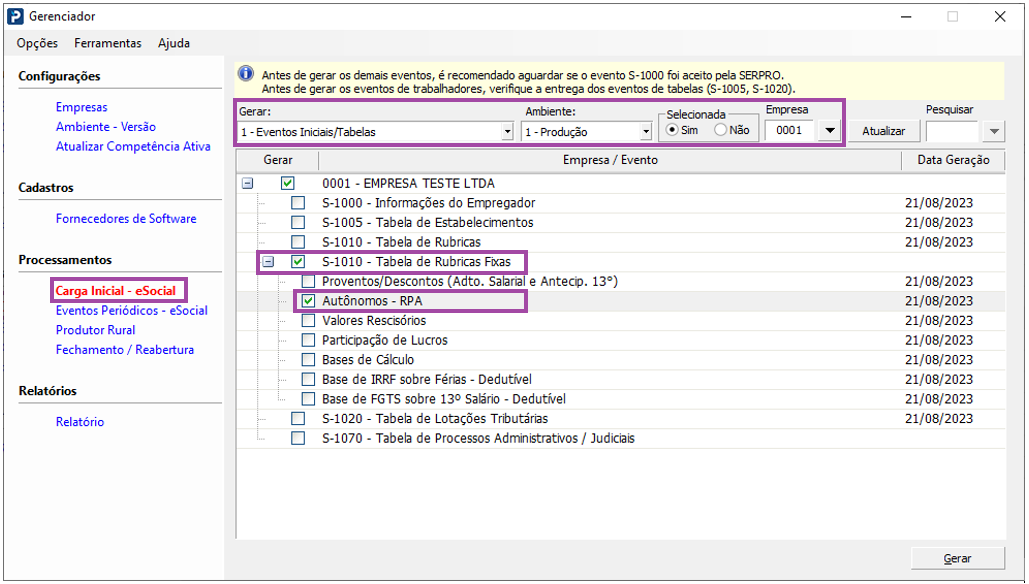Check the Valores Rescisórios checkbox

308,321
